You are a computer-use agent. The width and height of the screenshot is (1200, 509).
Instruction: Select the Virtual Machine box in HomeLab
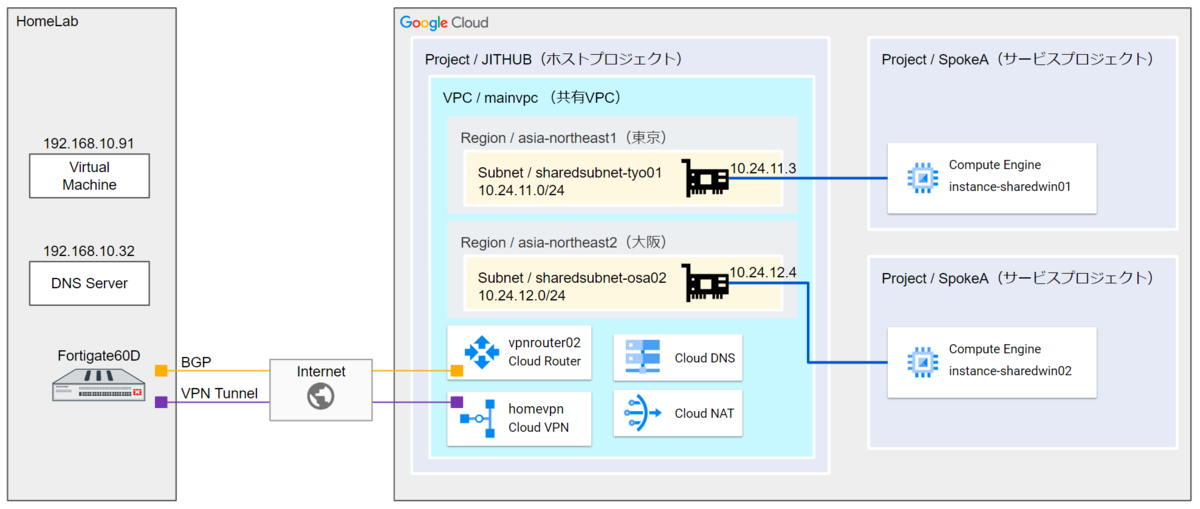(89, 176)
